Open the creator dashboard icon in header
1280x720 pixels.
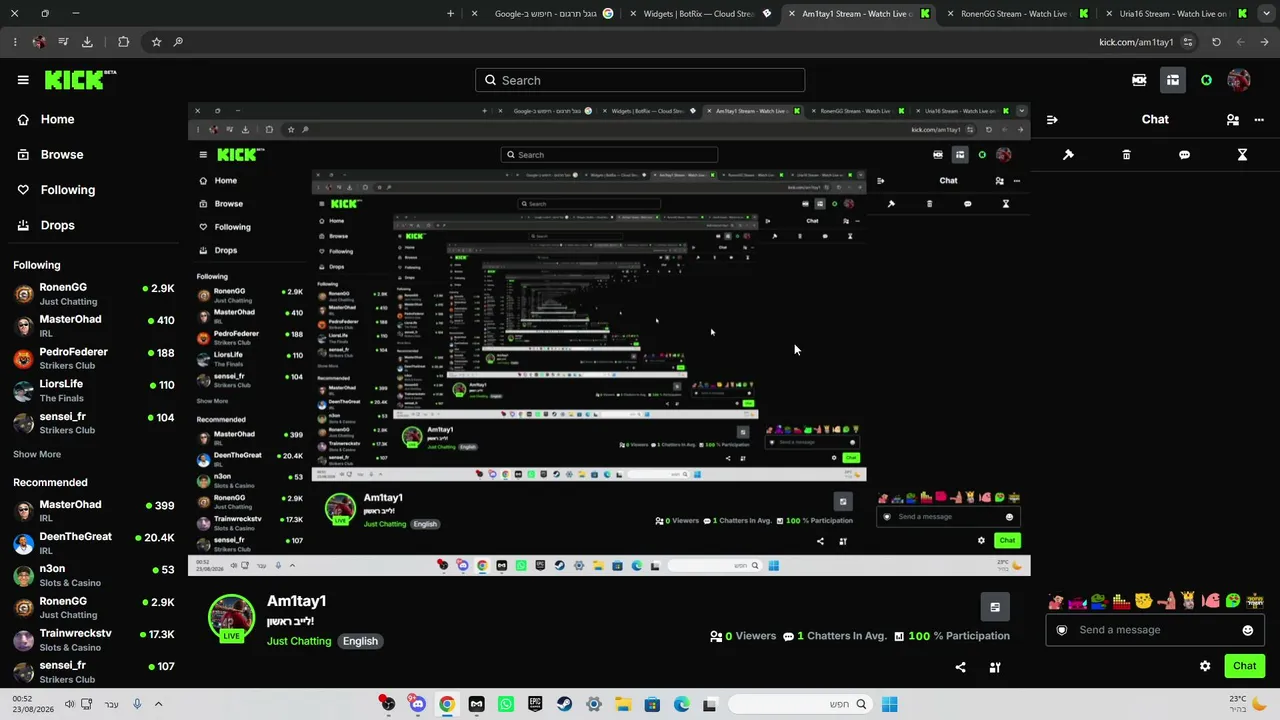coord(1173,80)
